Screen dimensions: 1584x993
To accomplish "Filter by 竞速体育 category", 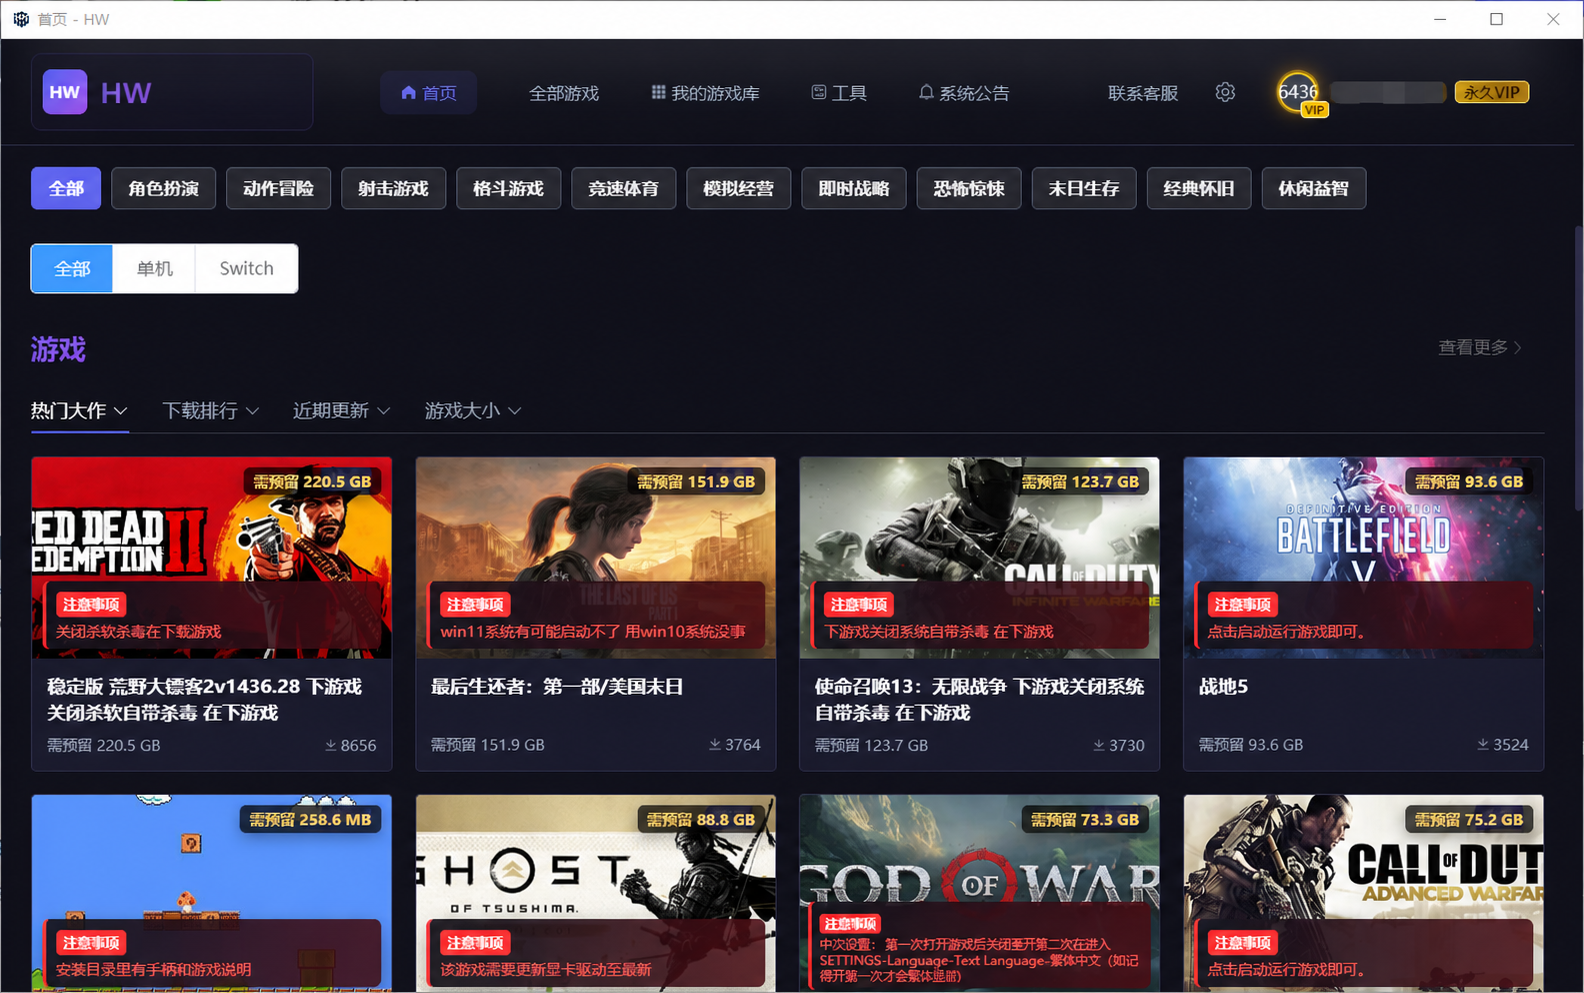I will (x=624, y=188).
